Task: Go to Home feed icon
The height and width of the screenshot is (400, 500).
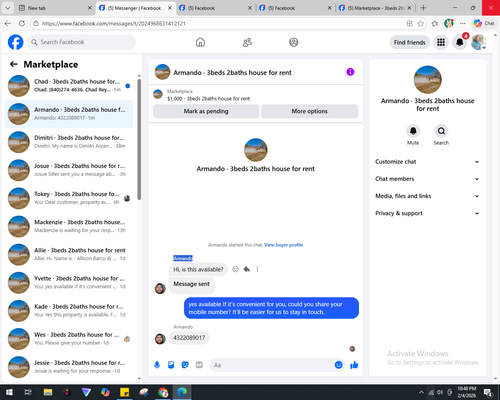Action: click(200, 42)
